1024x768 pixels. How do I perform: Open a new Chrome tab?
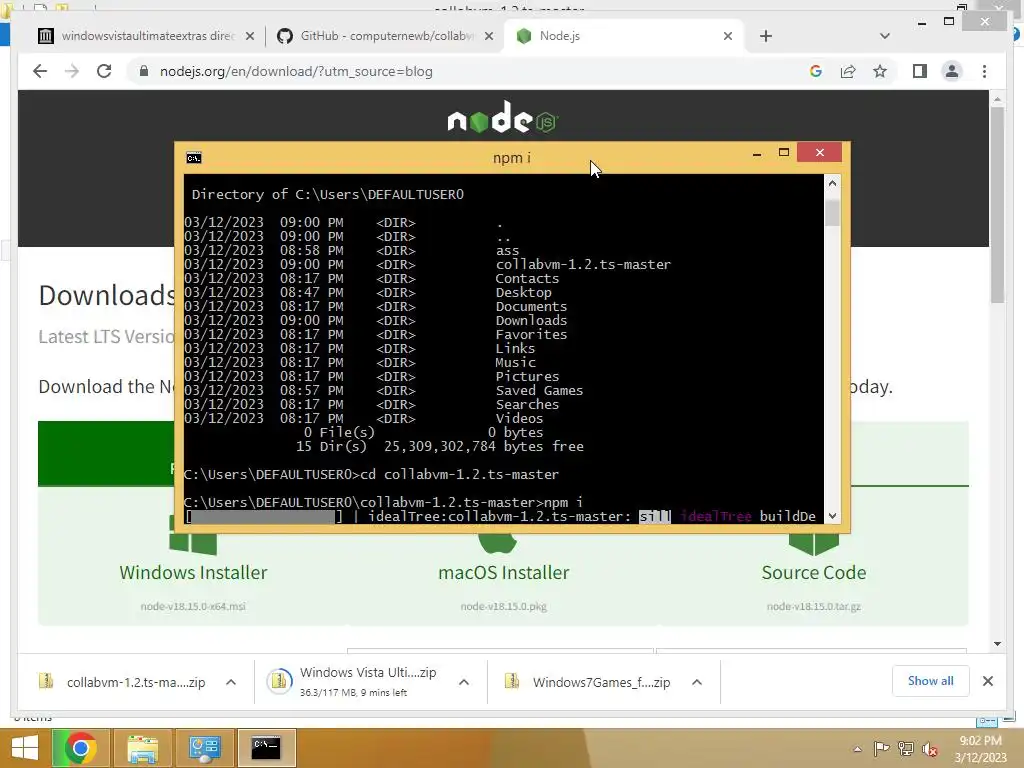[766, 36]
